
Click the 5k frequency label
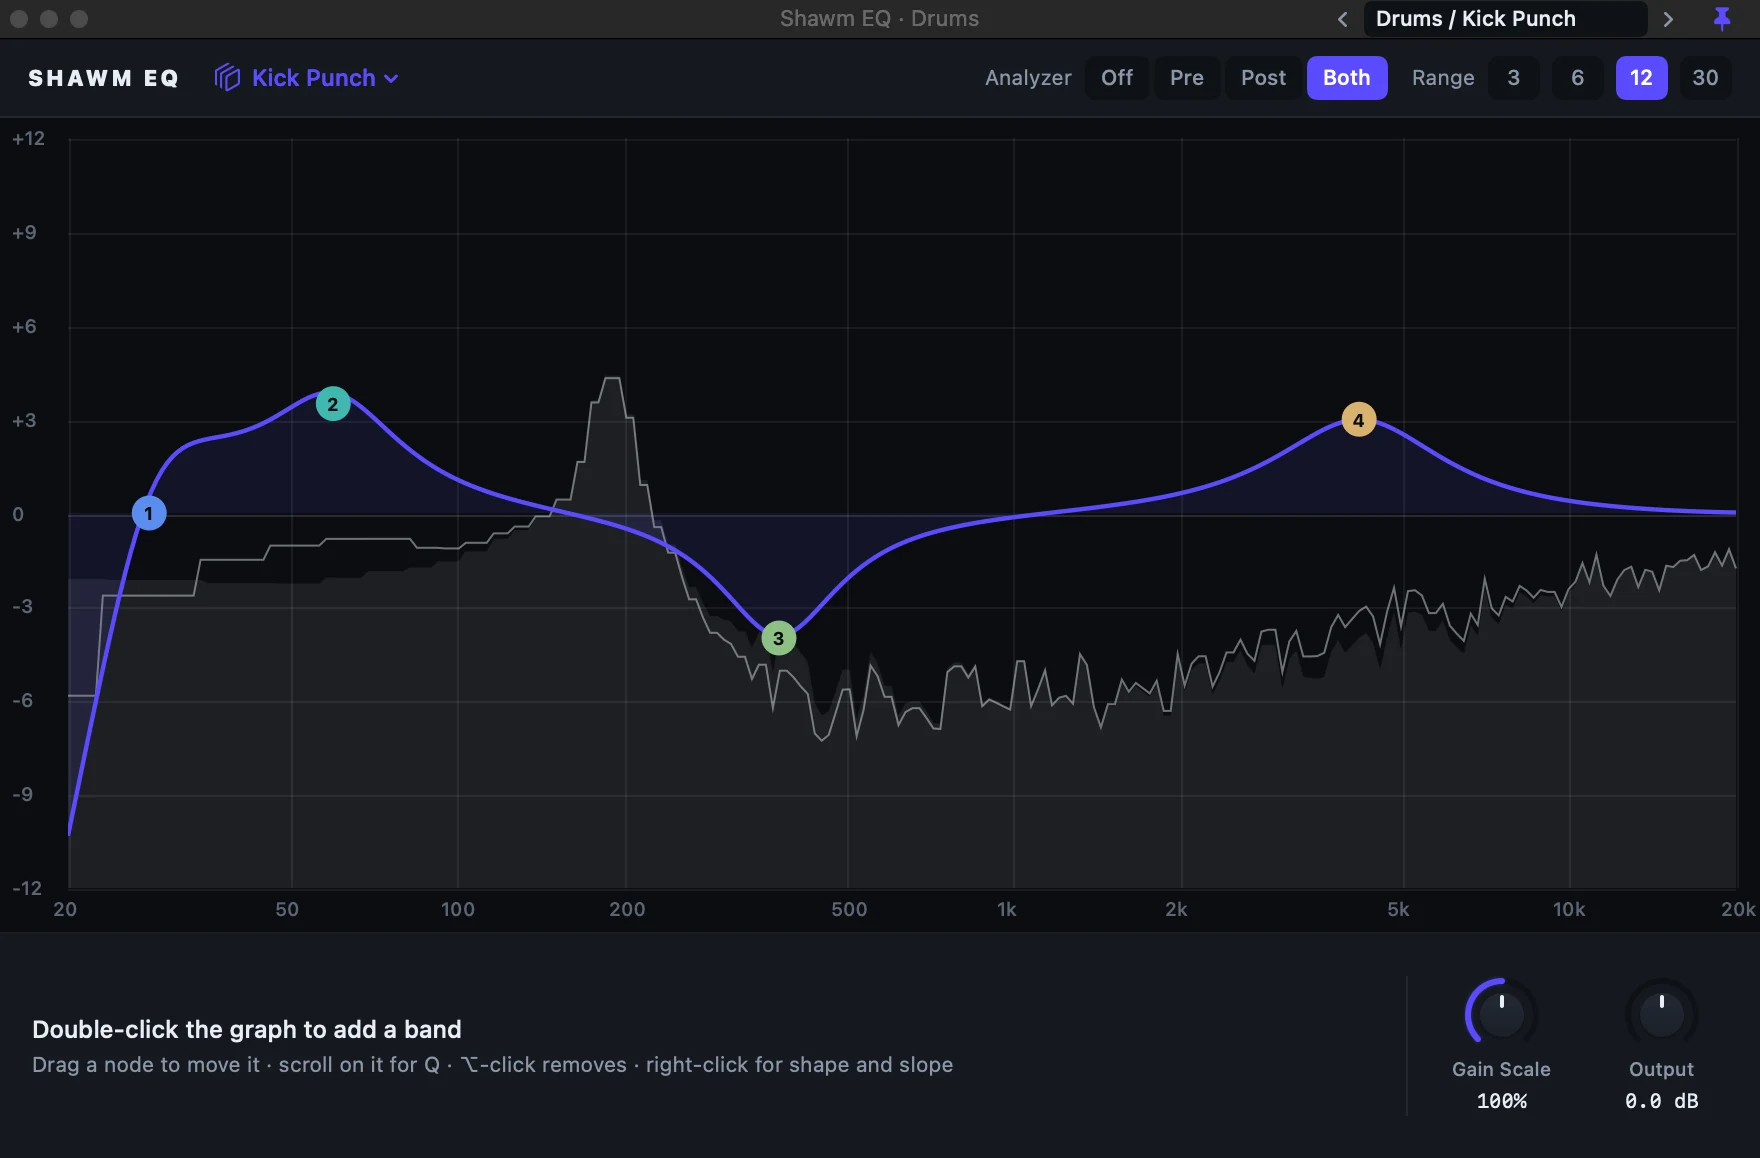coord(1398,909)
